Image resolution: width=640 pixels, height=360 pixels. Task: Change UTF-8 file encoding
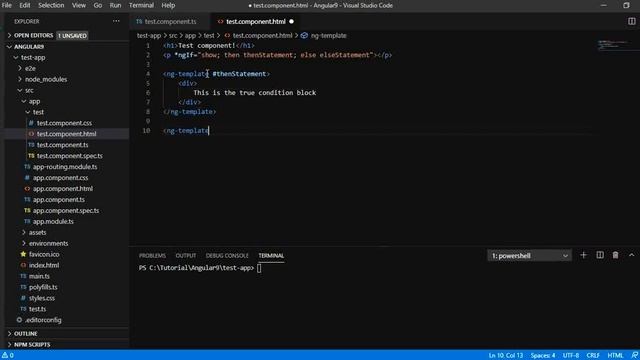click(x=571, y=355)
